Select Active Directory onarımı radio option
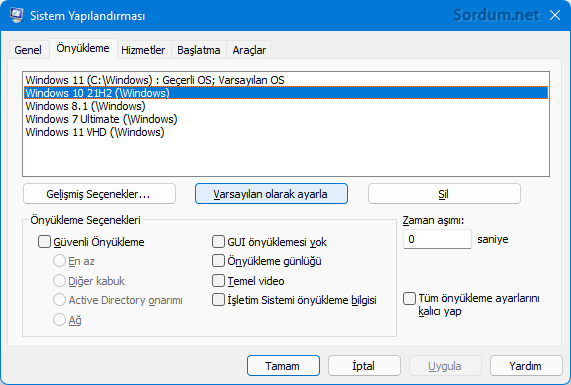The height and width of the screenshot is (385, 571). [x=59, y=300]
